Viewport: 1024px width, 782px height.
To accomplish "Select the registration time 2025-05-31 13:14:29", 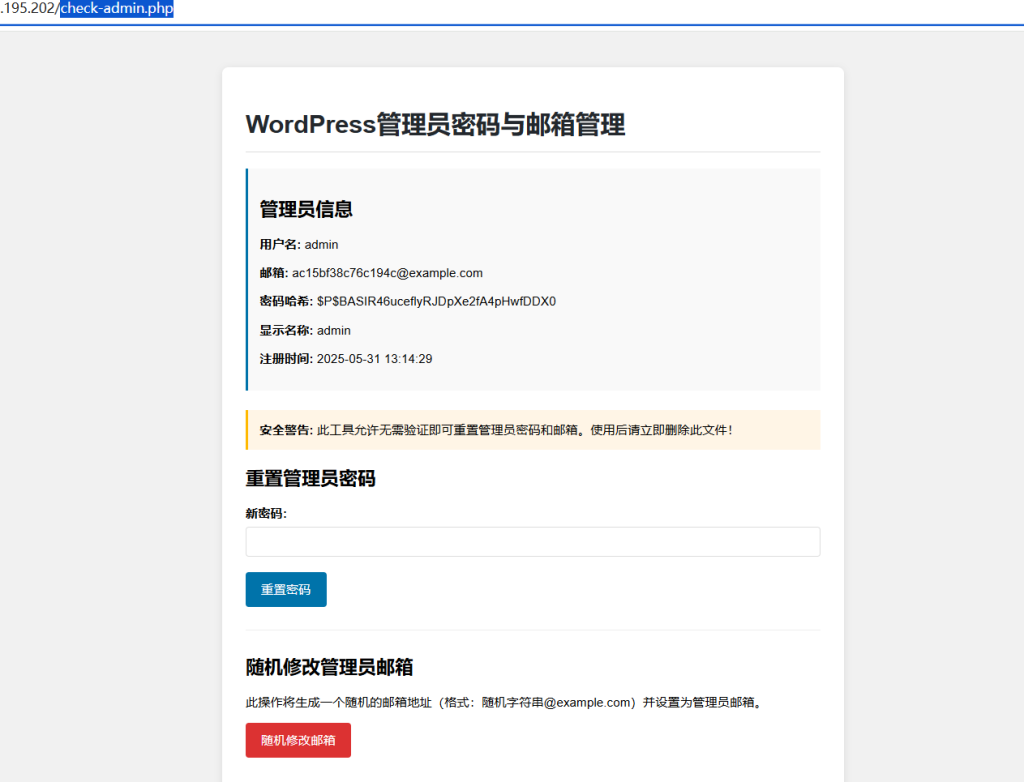I will point(374,359).
